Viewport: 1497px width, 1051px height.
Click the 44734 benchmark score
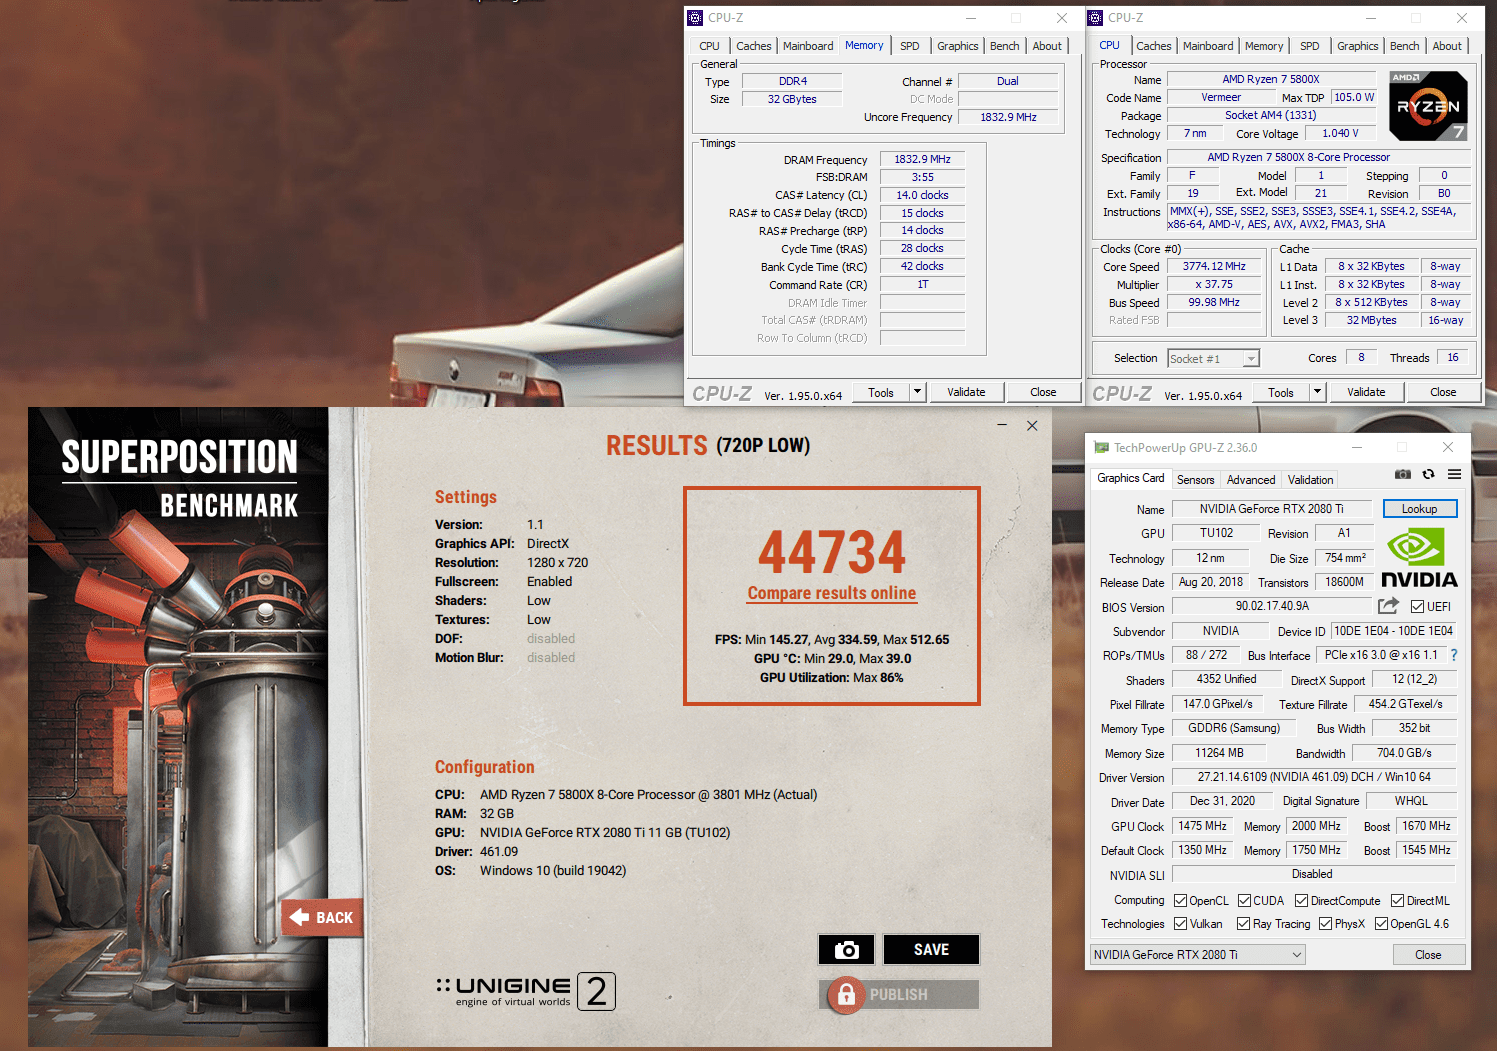[832, 551]
